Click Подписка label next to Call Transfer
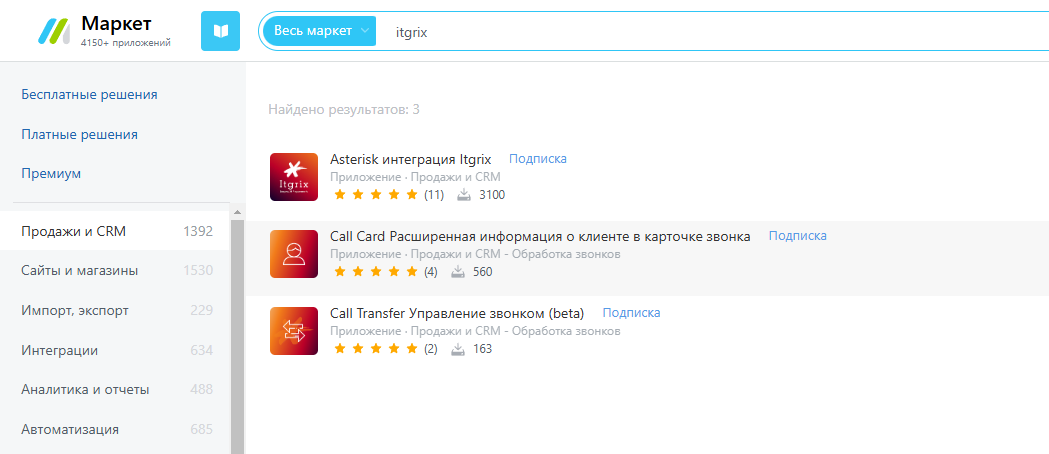 [x=632, y=312]
